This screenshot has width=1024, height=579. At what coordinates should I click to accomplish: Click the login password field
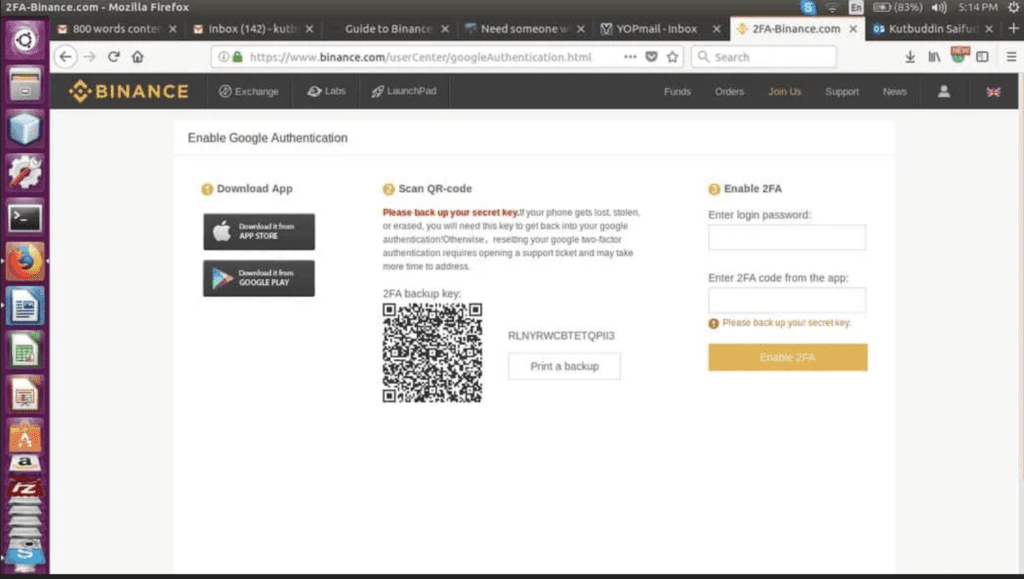(787, 238)
